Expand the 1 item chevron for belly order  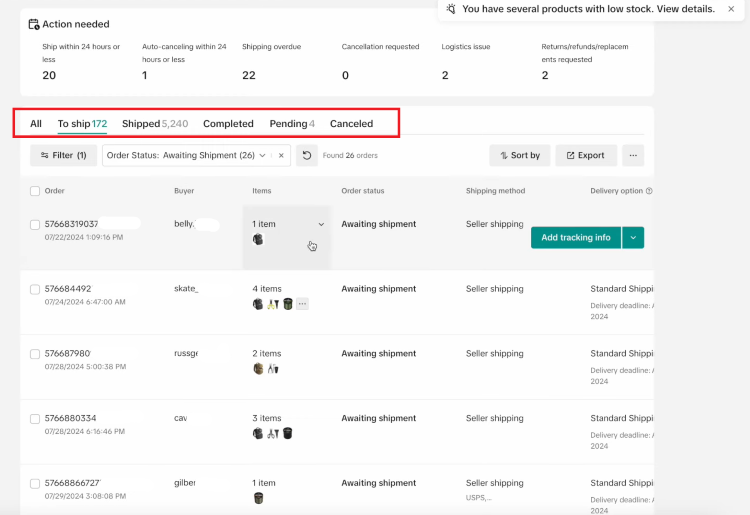click(321, 224)
